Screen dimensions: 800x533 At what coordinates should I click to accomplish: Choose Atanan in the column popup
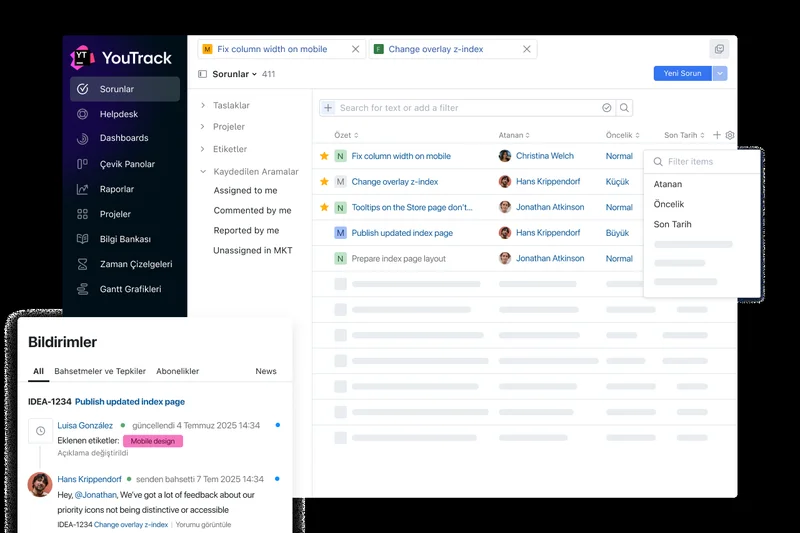668,184
